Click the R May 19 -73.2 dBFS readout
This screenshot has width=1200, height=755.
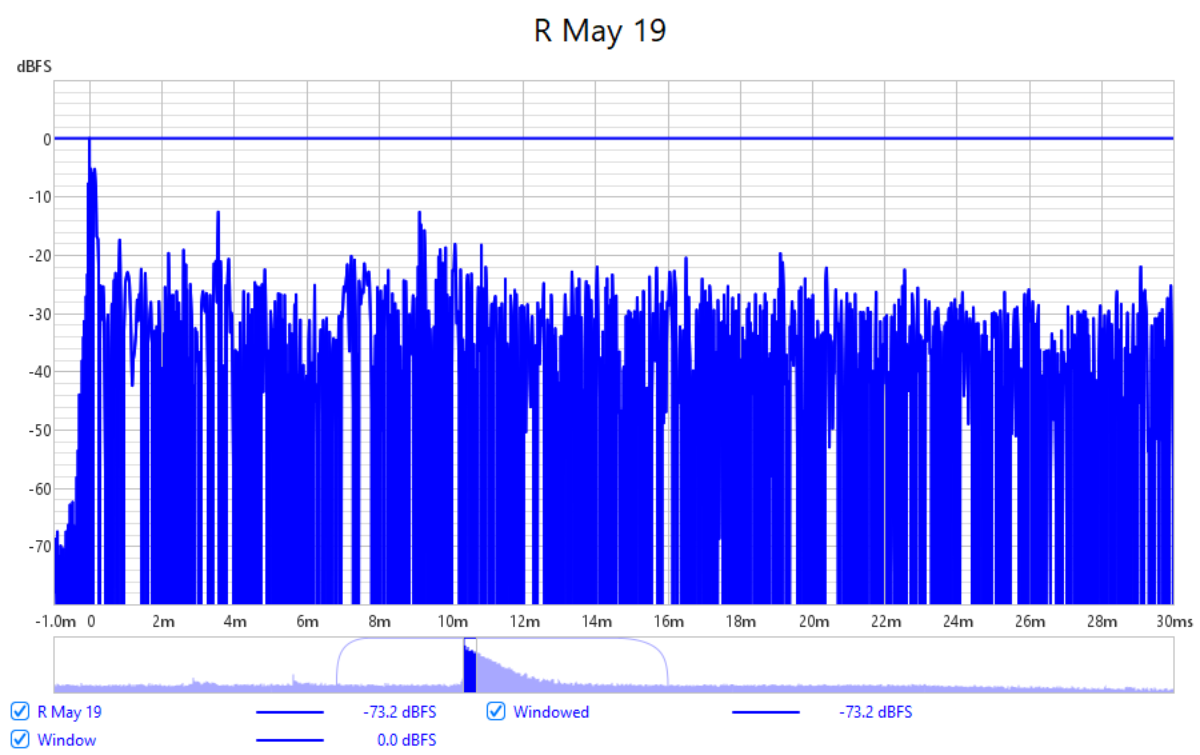point(399,712)
